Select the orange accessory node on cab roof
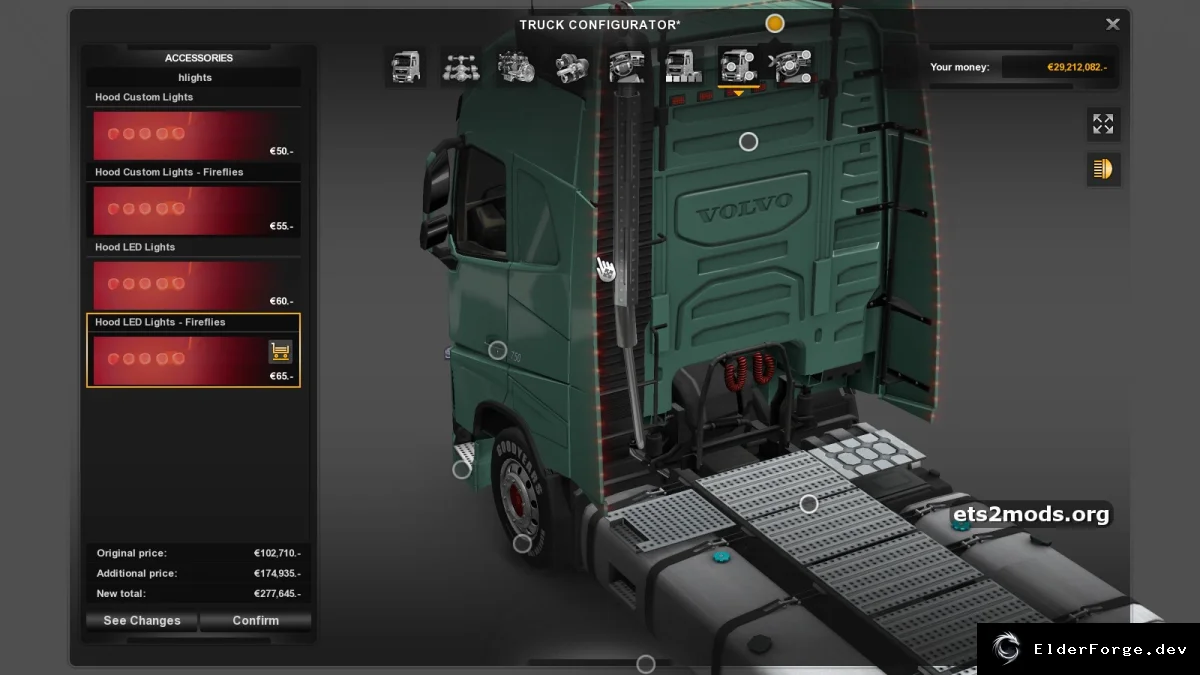Image resolution: width=1200 pixels, height=675 pixels. (775, 23)
